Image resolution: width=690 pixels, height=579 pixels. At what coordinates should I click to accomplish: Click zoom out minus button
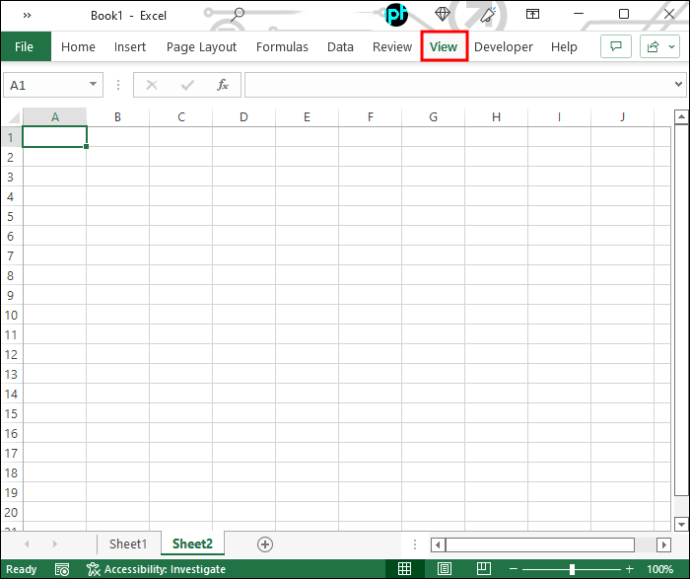pyautogui.click(x=513, y=569)
